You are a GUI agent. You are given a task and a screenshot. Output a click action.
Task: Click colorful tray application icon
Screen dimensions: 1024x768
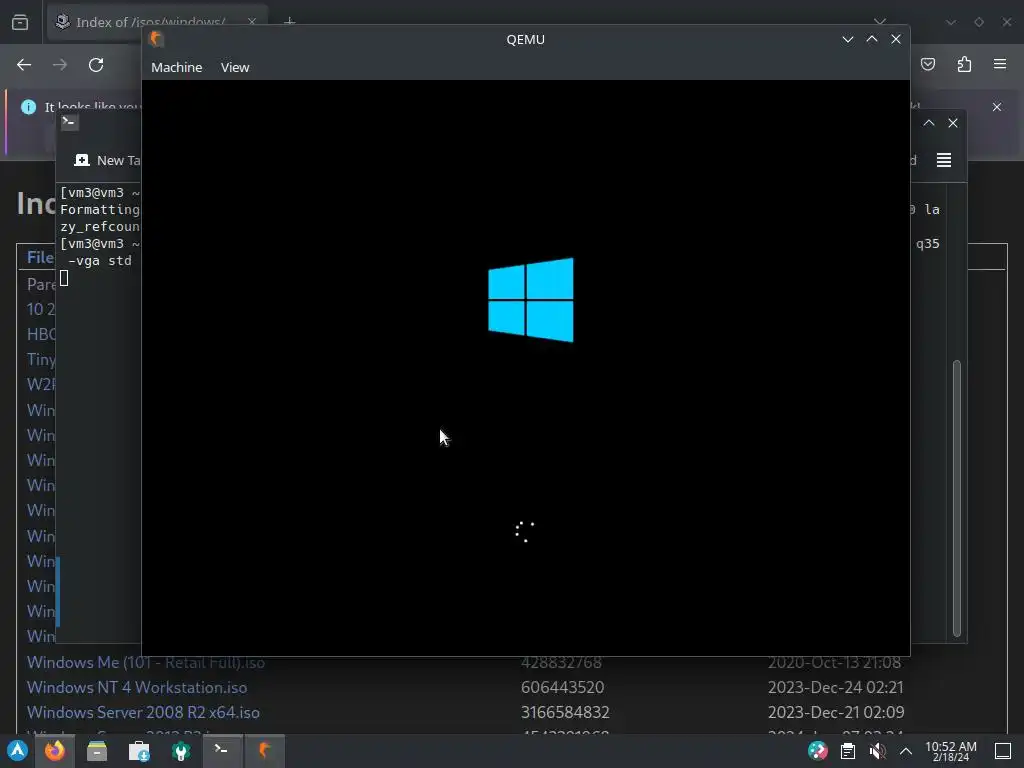(x=818, y=751)
